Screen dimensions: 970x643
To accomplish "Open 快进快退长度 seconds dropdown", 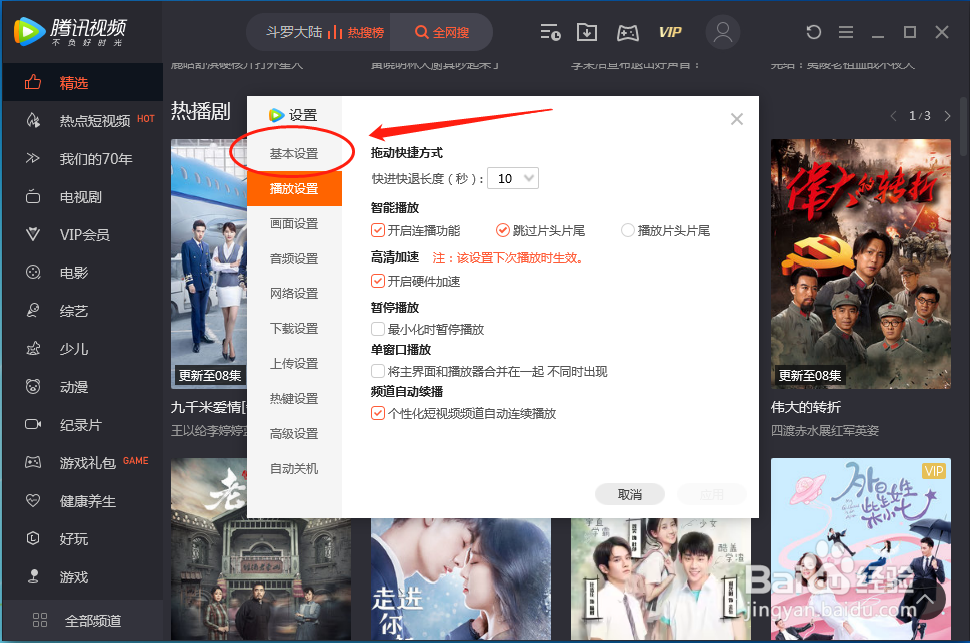I will point(513,178).
